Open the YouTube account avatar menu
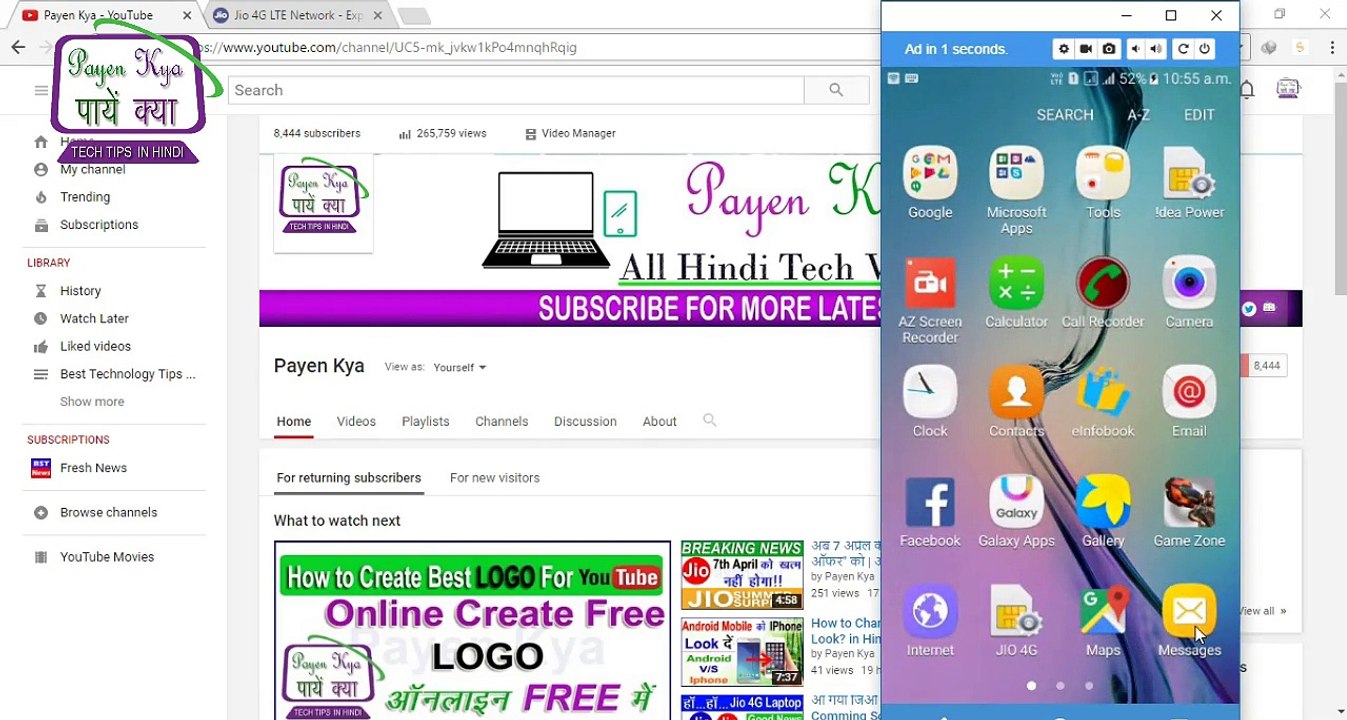1347x720 pixels. pos(1288,89)
